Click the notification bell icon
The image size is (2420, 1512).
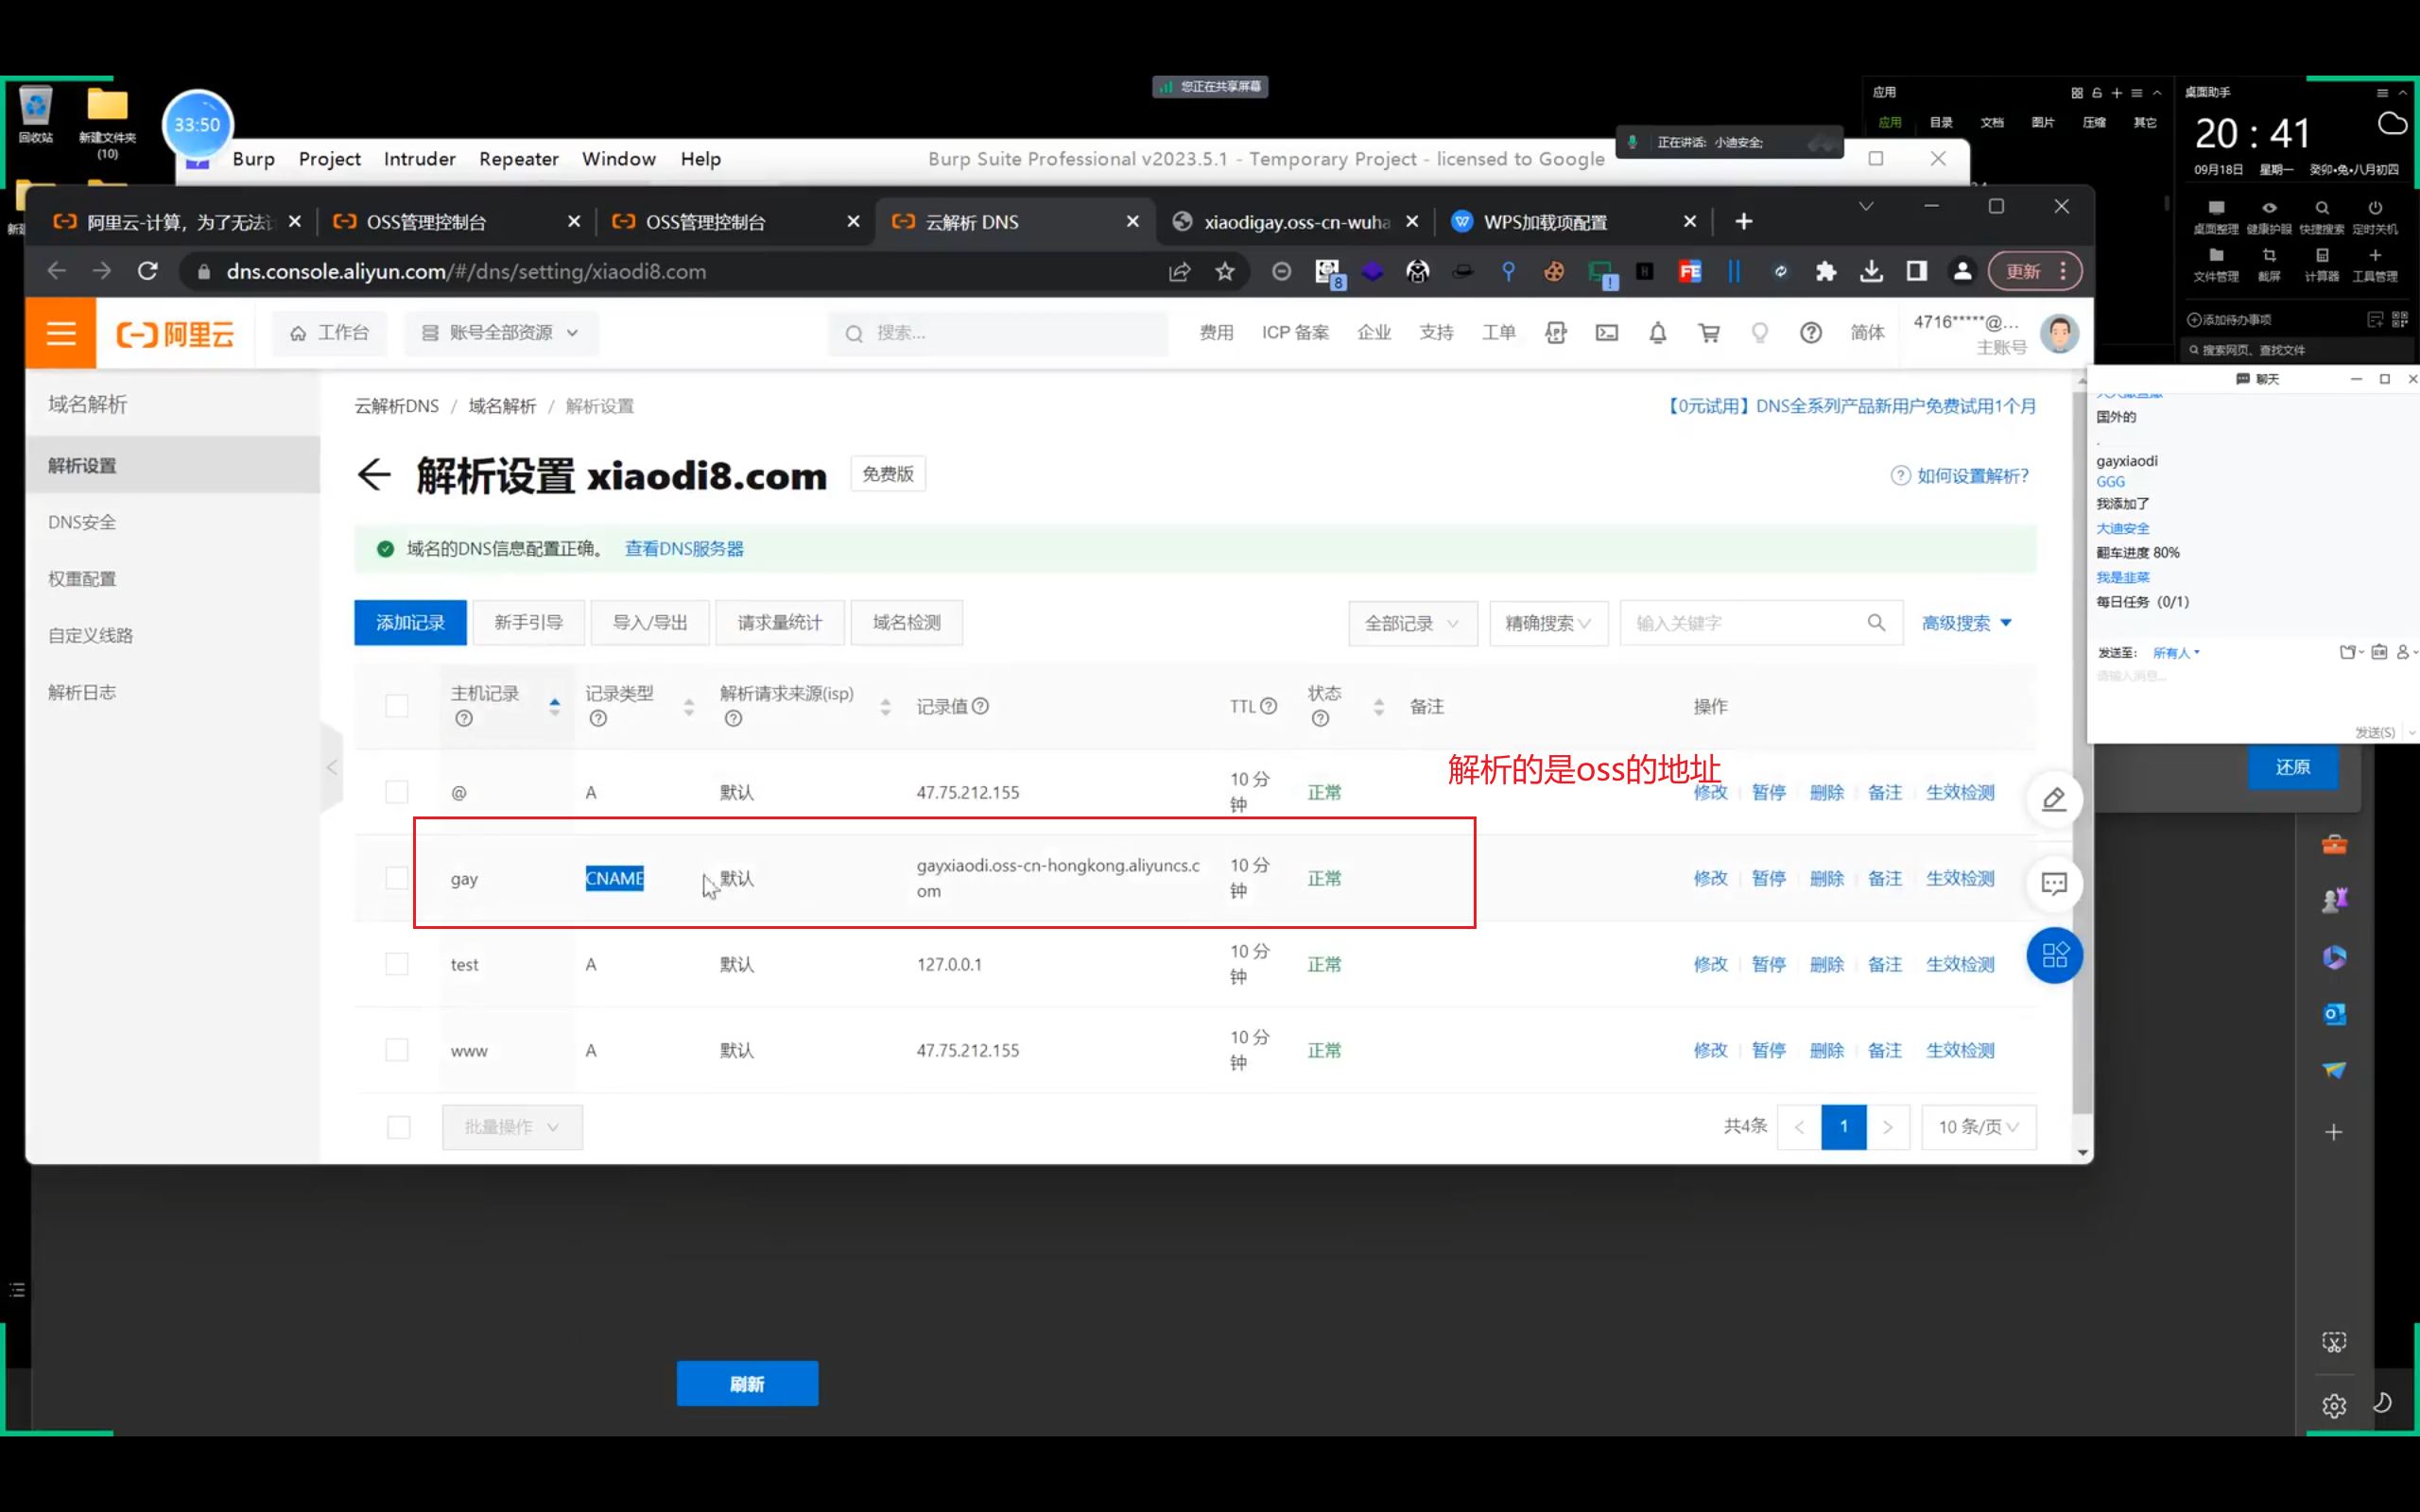coord(1657,333)
